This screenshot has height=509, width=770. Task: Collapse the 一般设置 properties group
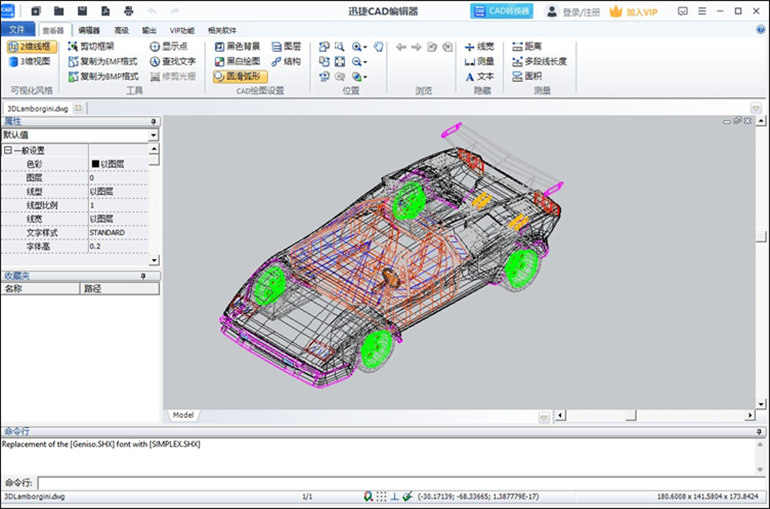click(8, 150)
